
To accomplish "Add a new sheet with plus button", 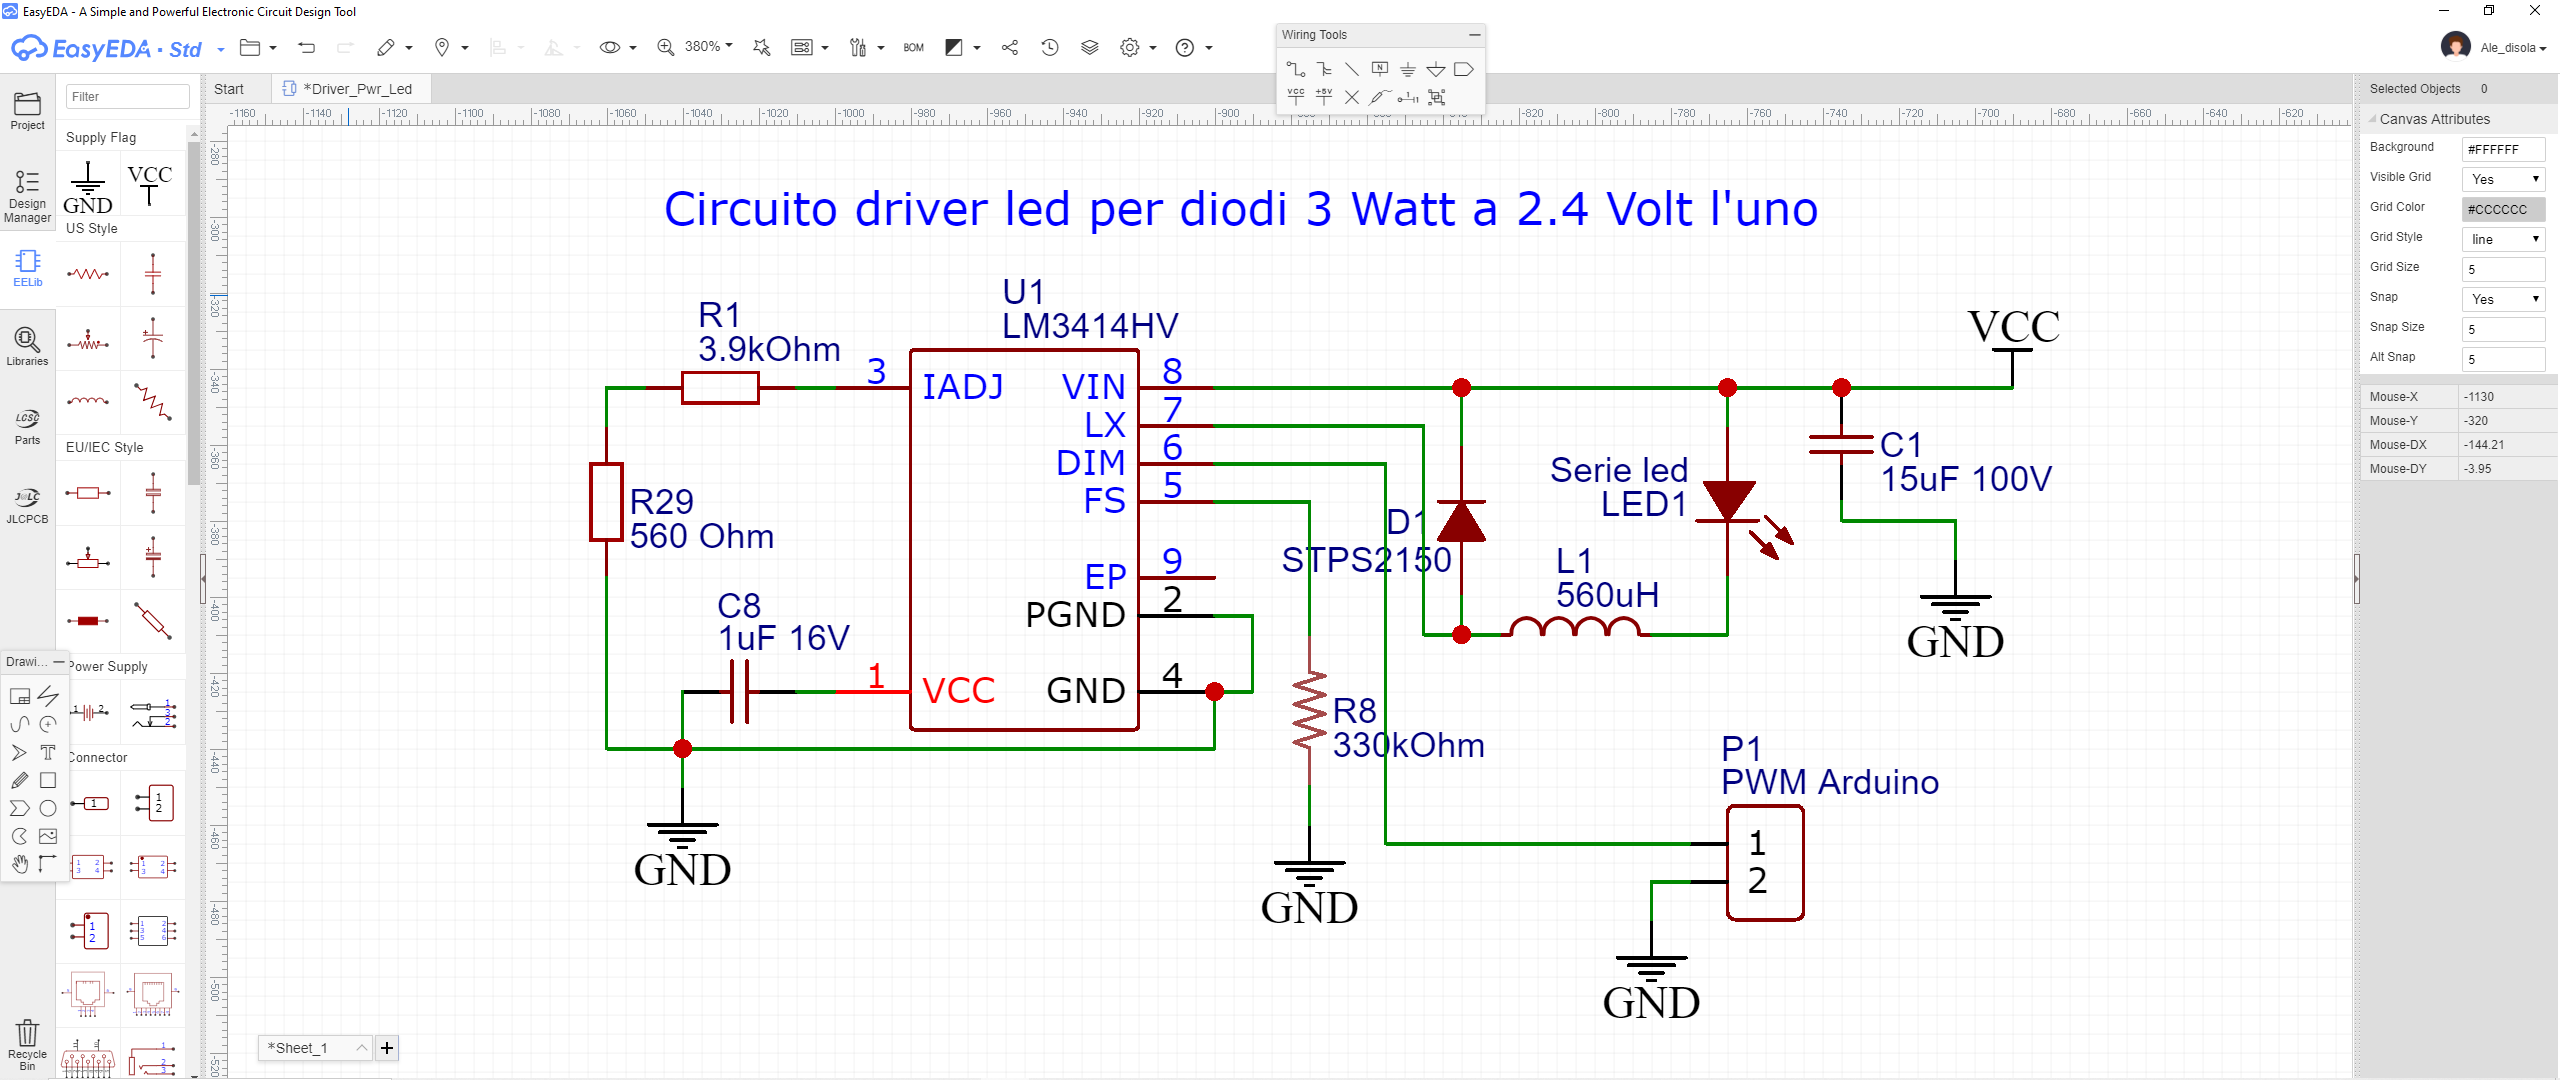I will [387, 1047].
